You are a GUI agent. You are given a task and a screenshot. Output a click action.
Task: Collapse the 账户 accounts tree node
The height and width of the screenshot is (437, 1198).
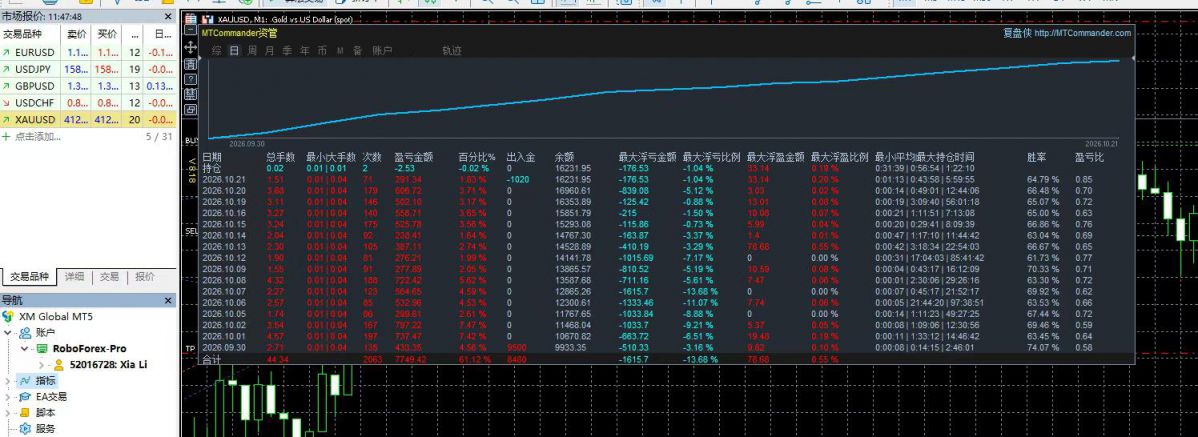(8, 332)
